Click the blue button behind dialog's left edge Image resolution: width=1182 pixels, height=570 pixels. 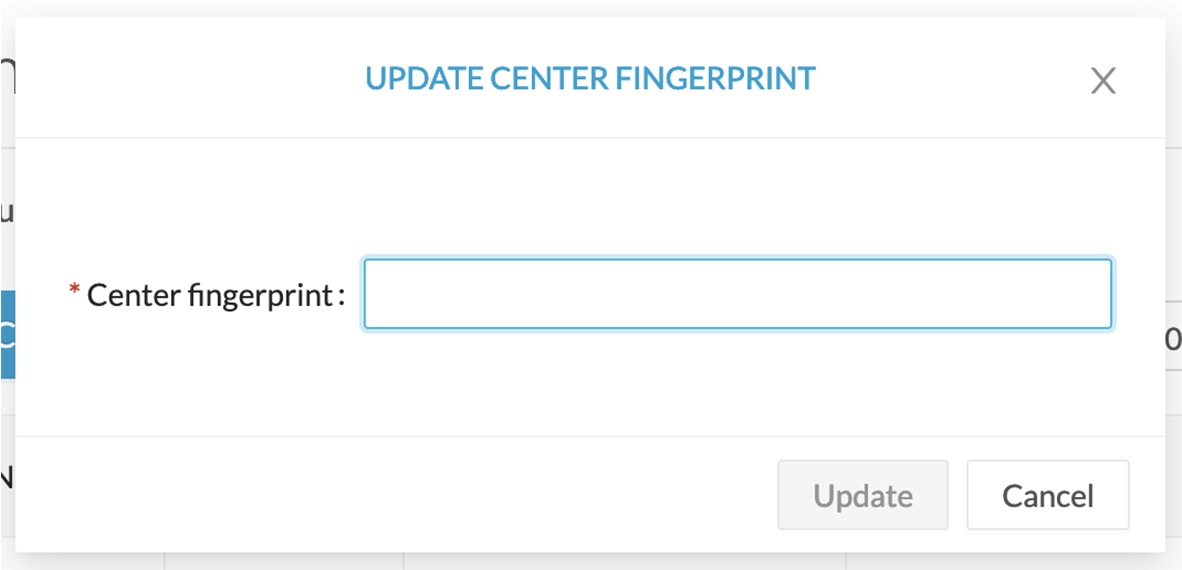click(7, 335)
